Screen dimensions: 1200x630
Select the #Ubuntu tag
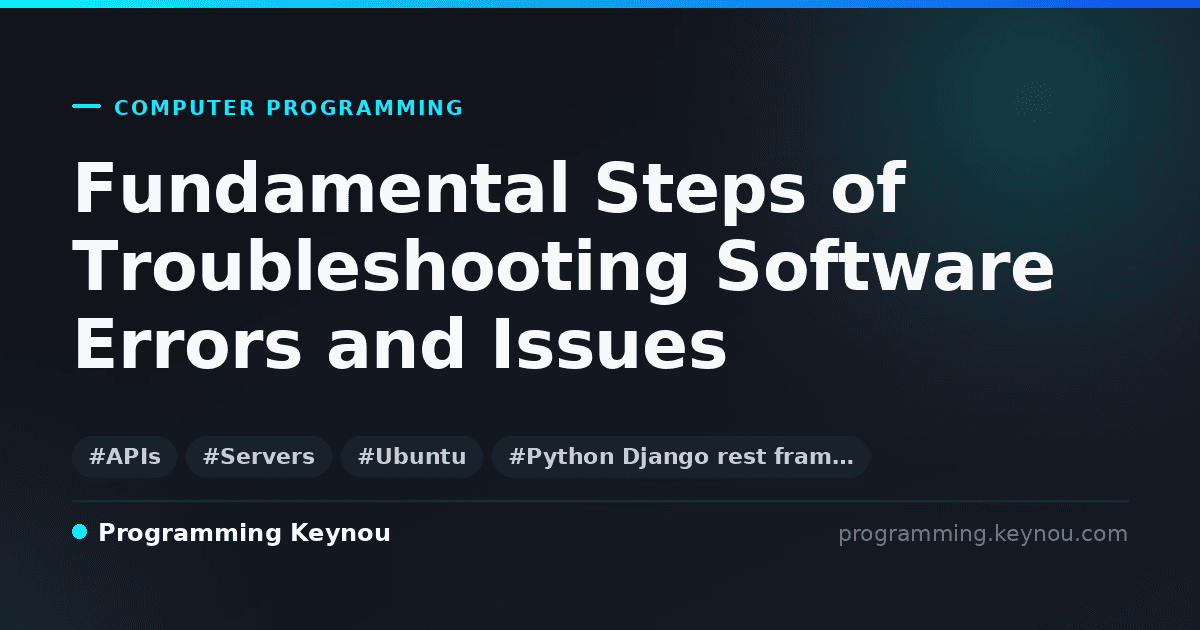pos(412,457)
